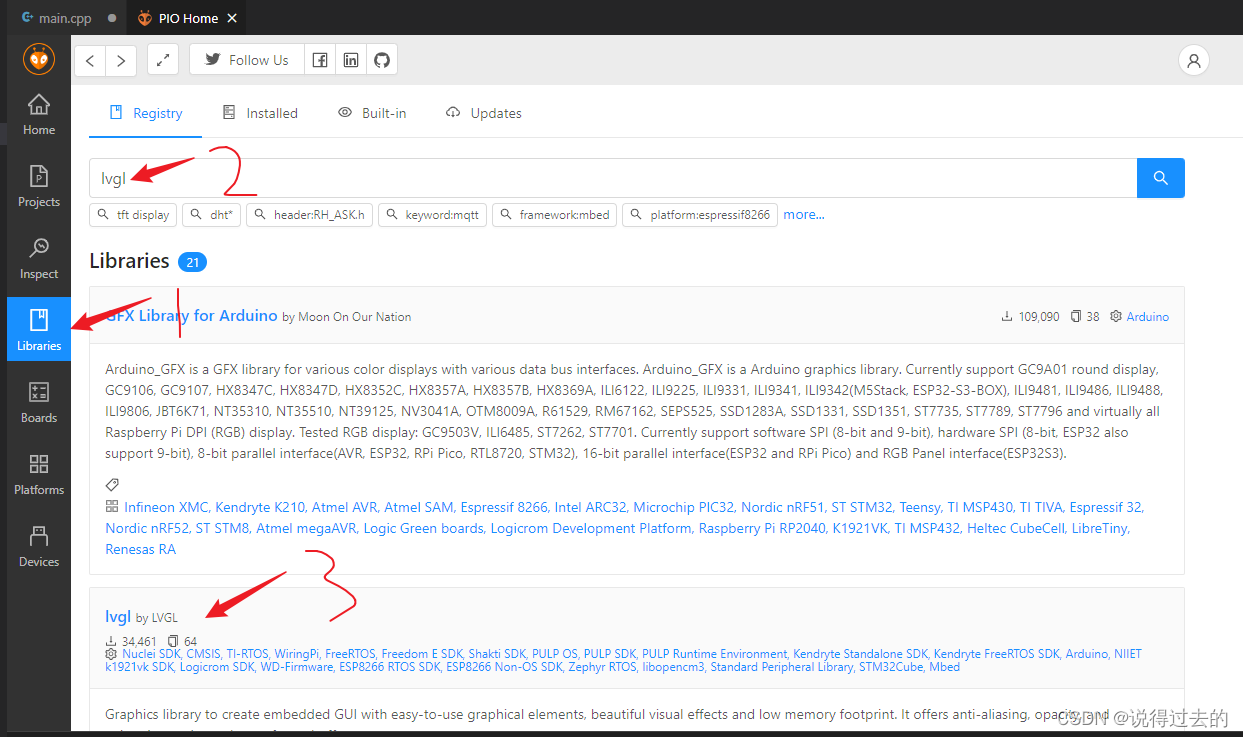
Task: Click the expand fullscreen arrows button
Action: pyautogui.click(x=163, y=60)
